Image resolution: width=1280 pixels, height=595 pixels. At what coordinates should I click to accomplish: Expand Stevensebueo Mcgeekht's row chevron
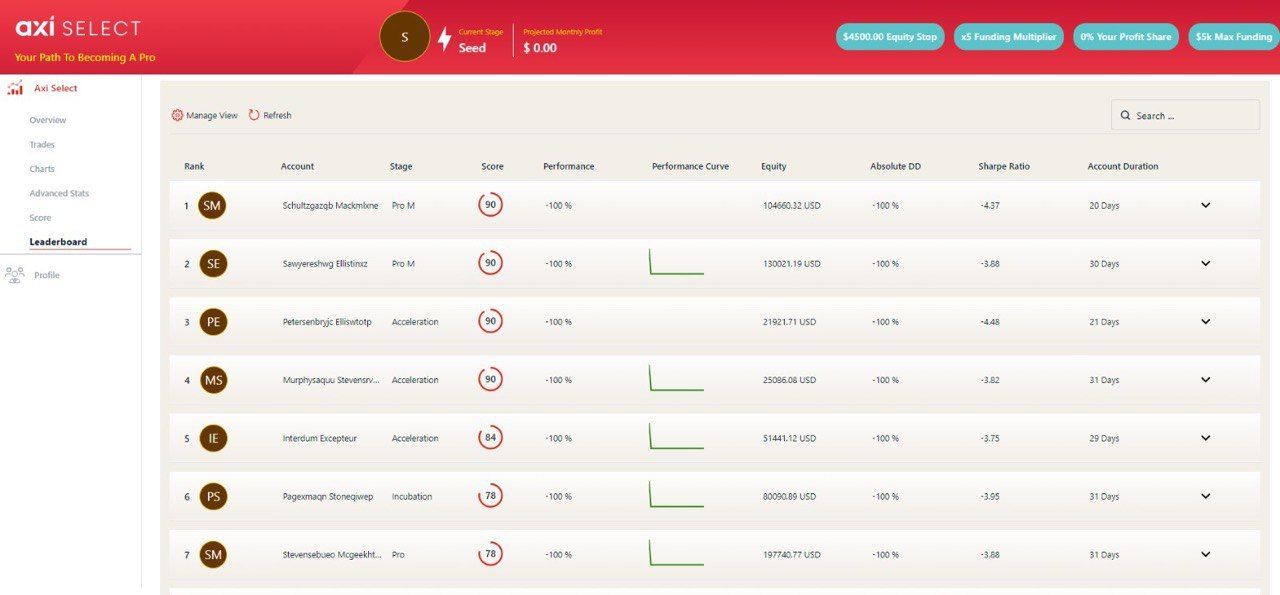pyautogui.click(x=1205, y=553)
